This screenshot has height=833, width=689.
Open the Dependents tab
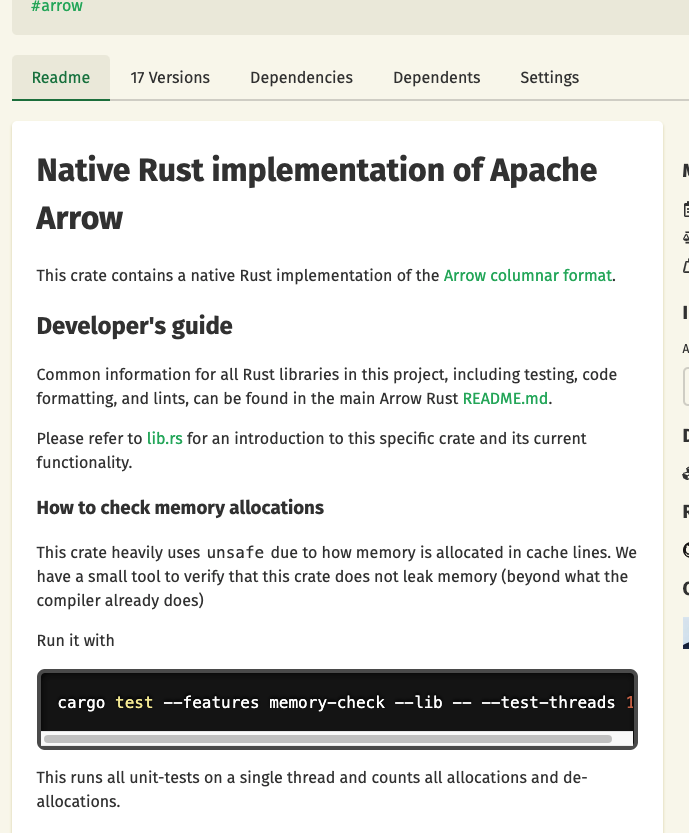click(x=437, y=78)
